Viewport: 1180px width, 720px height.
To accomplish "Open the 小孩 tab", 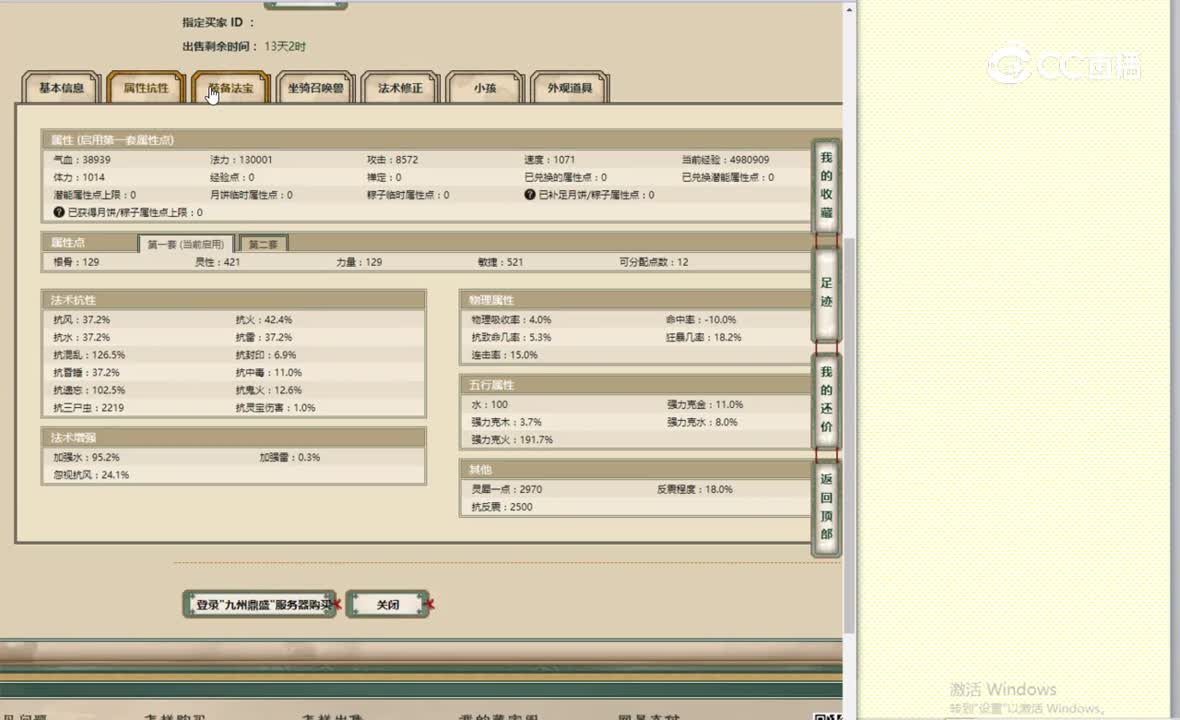I will tap(485, 88).
